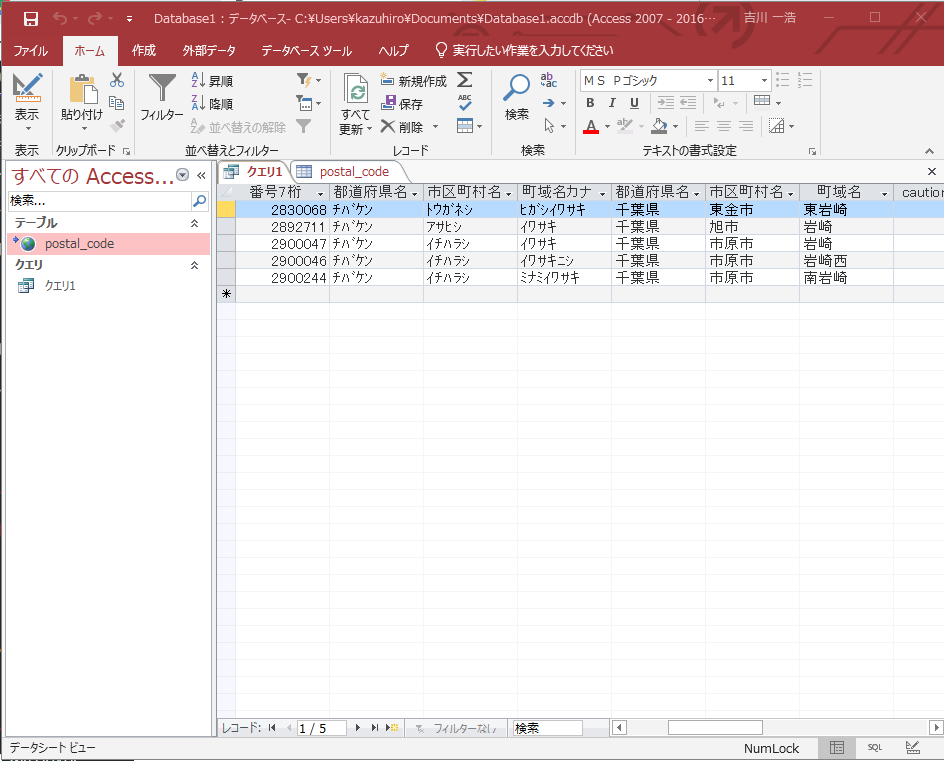
Task: Click the Cut scissors icon
Action: coord(117,80)
